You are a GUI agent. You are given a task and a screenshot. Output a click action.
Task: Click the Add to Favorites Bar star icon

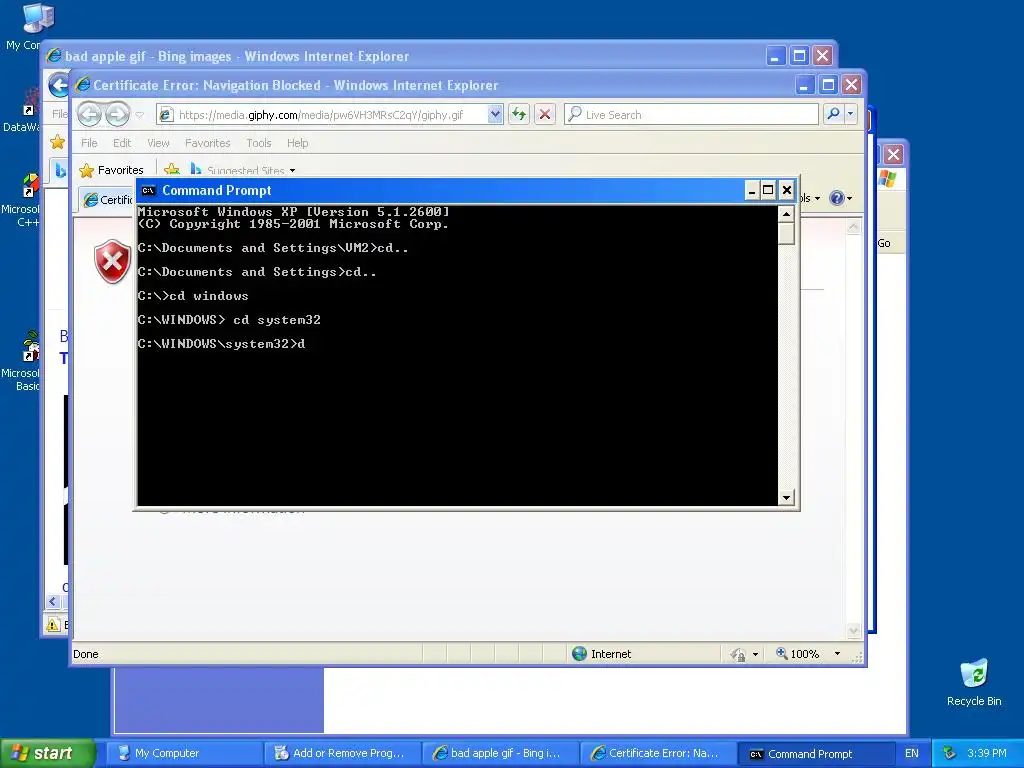[172, 170]
